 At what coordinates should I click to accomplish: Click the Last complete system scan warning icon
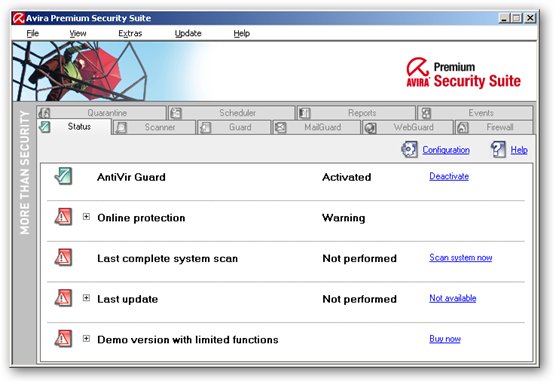click(x=64, y=257)
